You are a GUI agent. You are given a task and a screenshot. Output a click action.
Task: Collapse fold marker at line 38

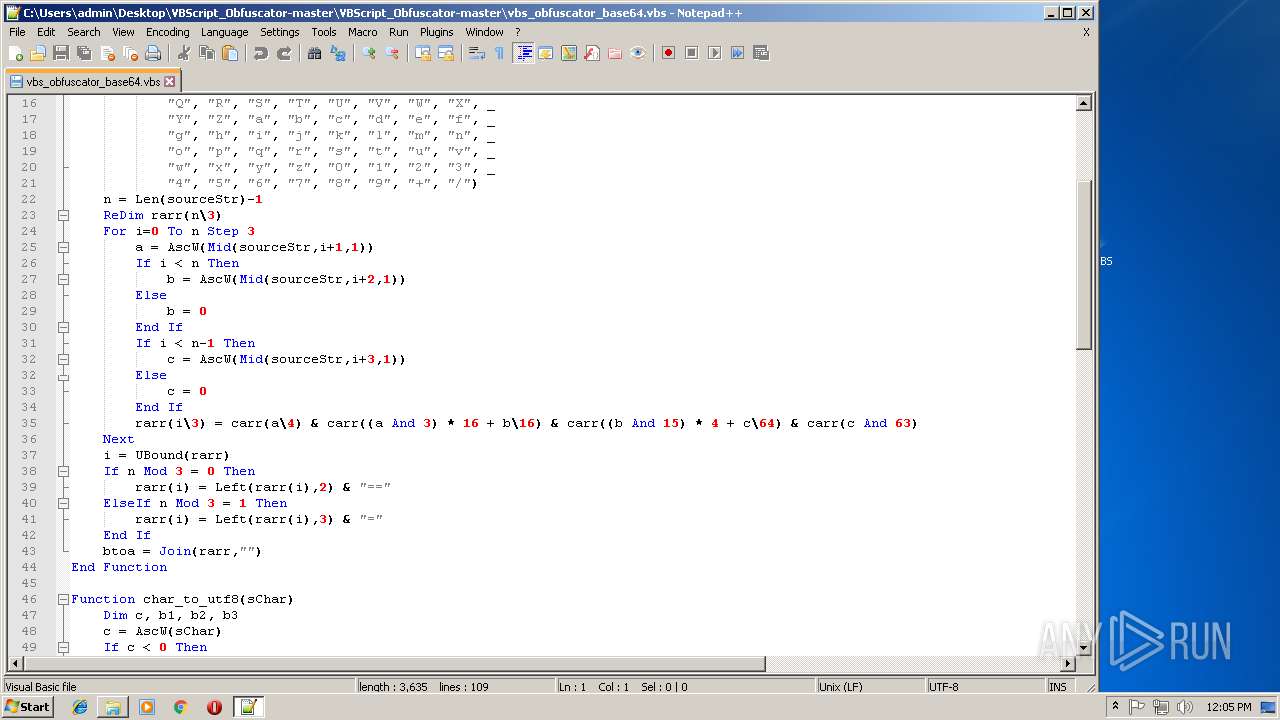63,471
